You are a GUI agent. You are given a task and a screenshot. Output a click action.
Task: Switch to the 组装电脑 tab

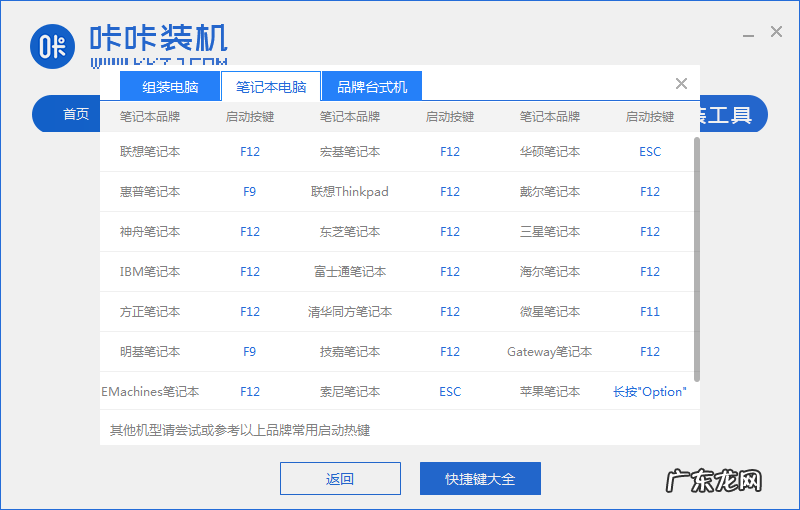(x=170, y=86)
